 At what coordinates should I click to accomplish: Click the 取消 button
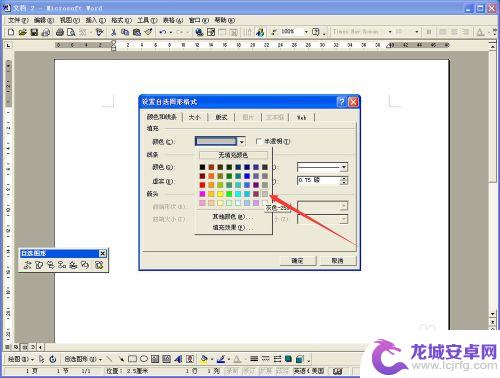337,261
